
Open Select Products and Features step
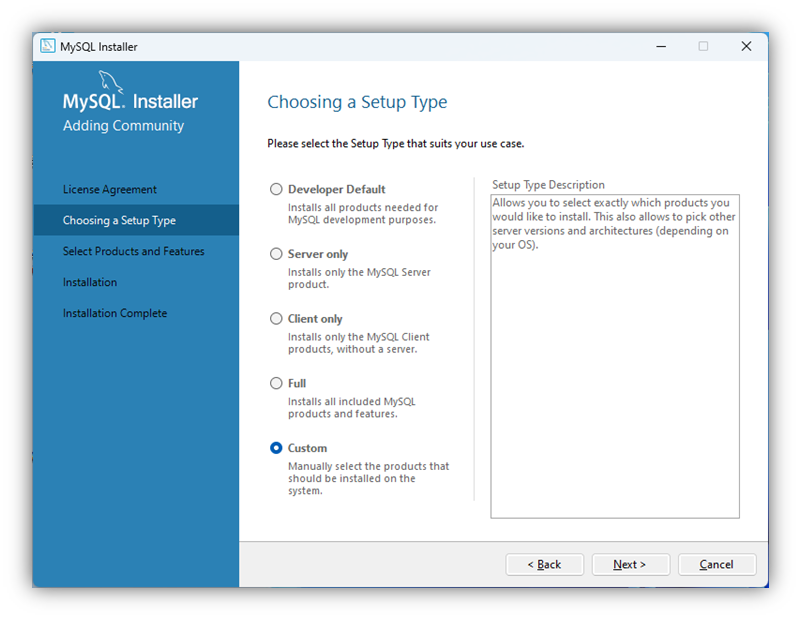[x=136, y=251]
